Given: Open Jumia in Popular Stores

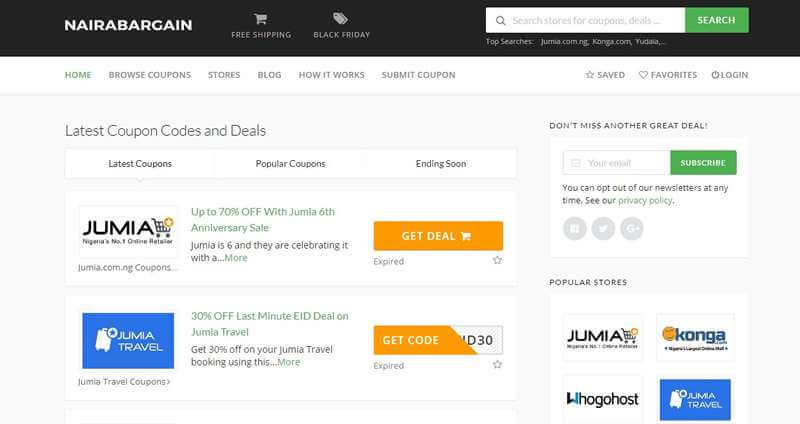Looking at the screenshot, I should tap(603, 338).
